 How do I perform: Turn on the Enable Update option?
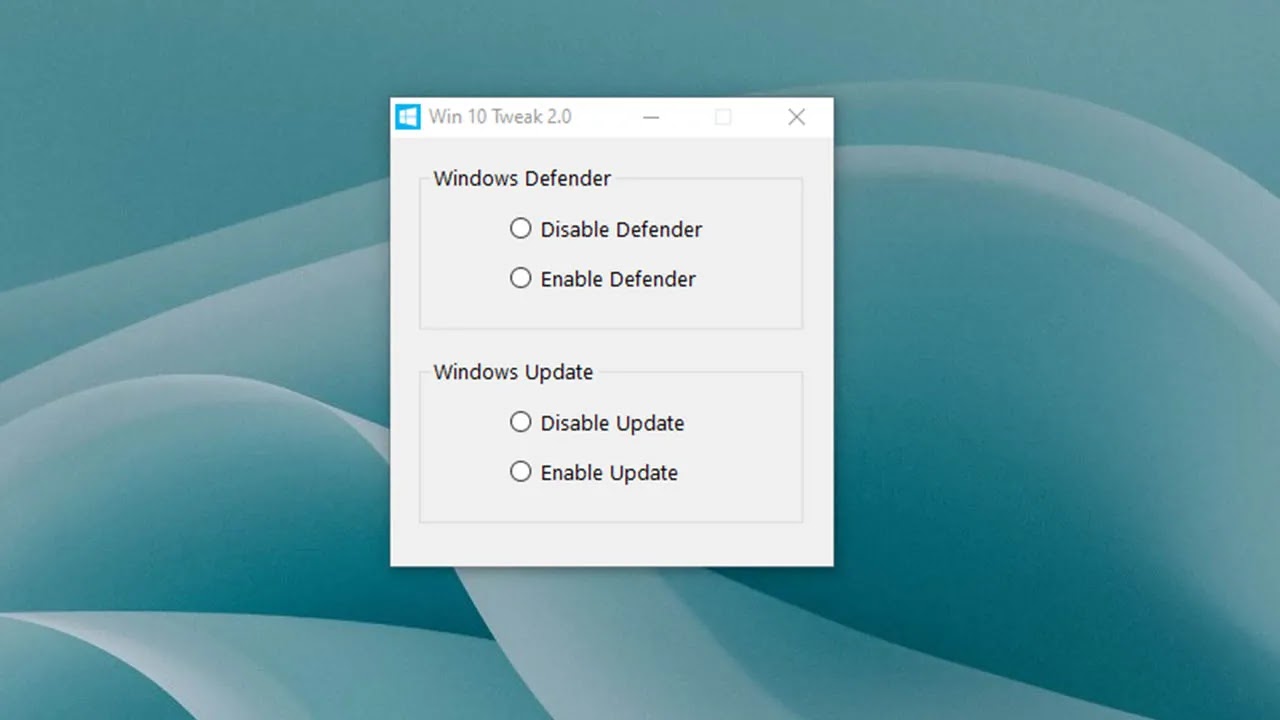click(x=520, y=472)
